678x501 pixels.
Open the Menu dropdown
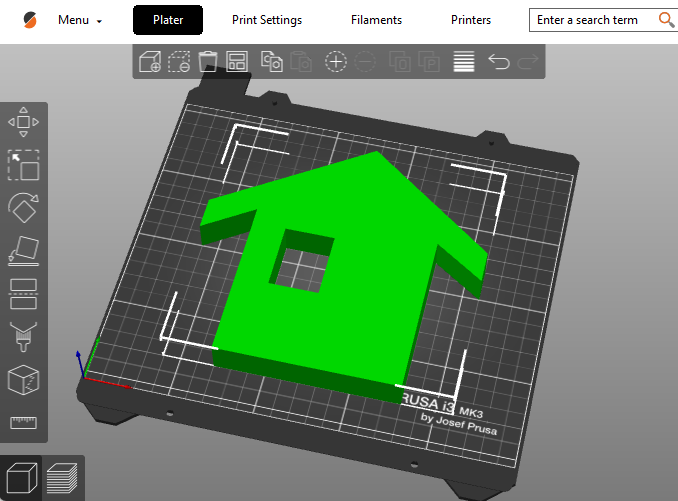80,20
